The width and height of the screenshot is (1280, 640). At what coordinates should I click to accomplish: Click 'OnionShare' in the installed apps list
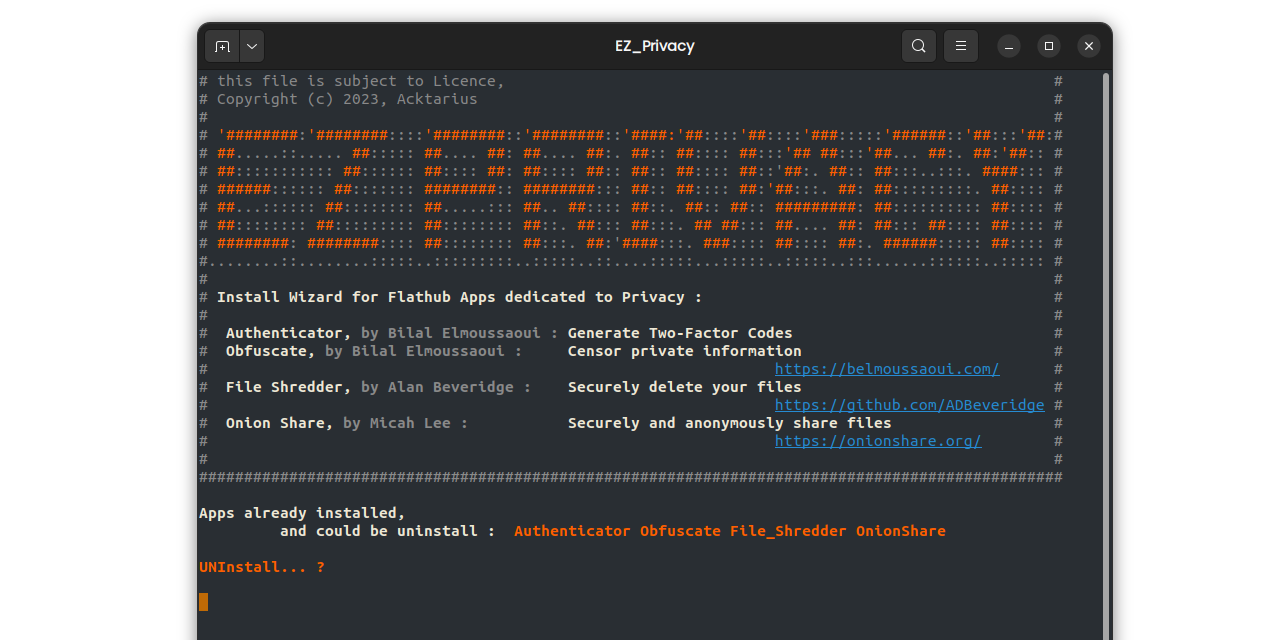[x=900, y=531]
